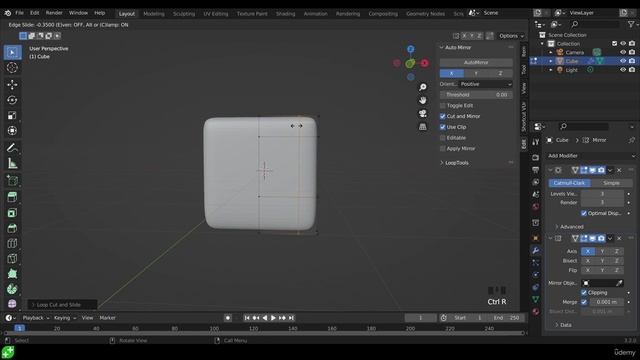The width and height of the screenshot is (640, 360).
Task: Activate the Spin tool
Action: 12,289
